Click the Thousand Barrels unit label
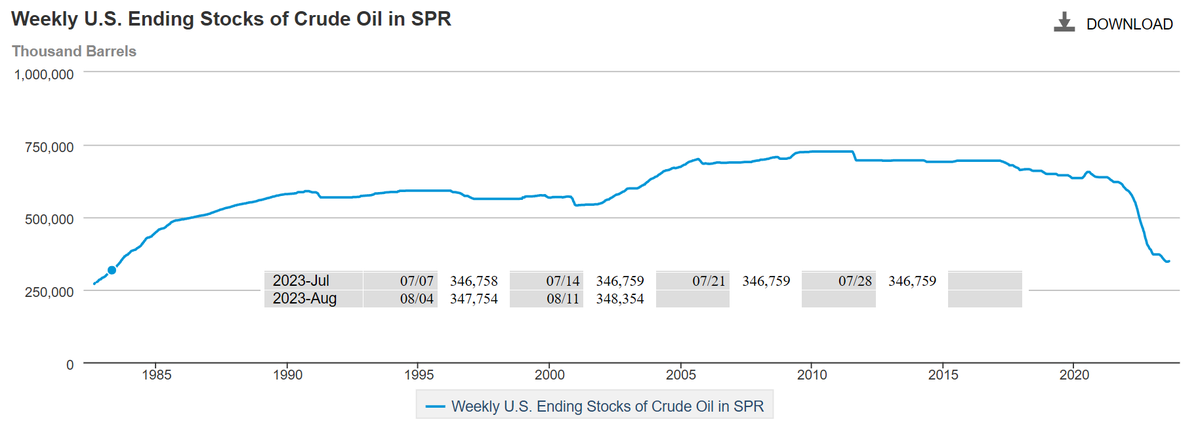 pyautogui.click(x=74, y=50)
